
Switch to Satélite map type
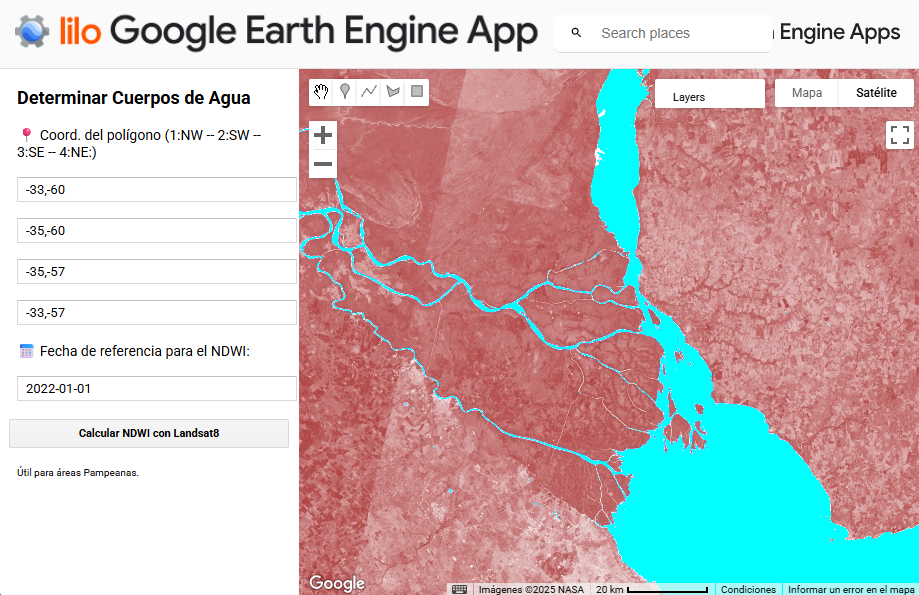click(876, 93)
